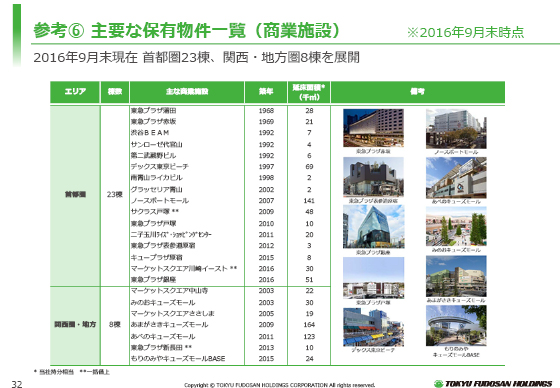View the みのおキューズモール photo

point(456,227)
